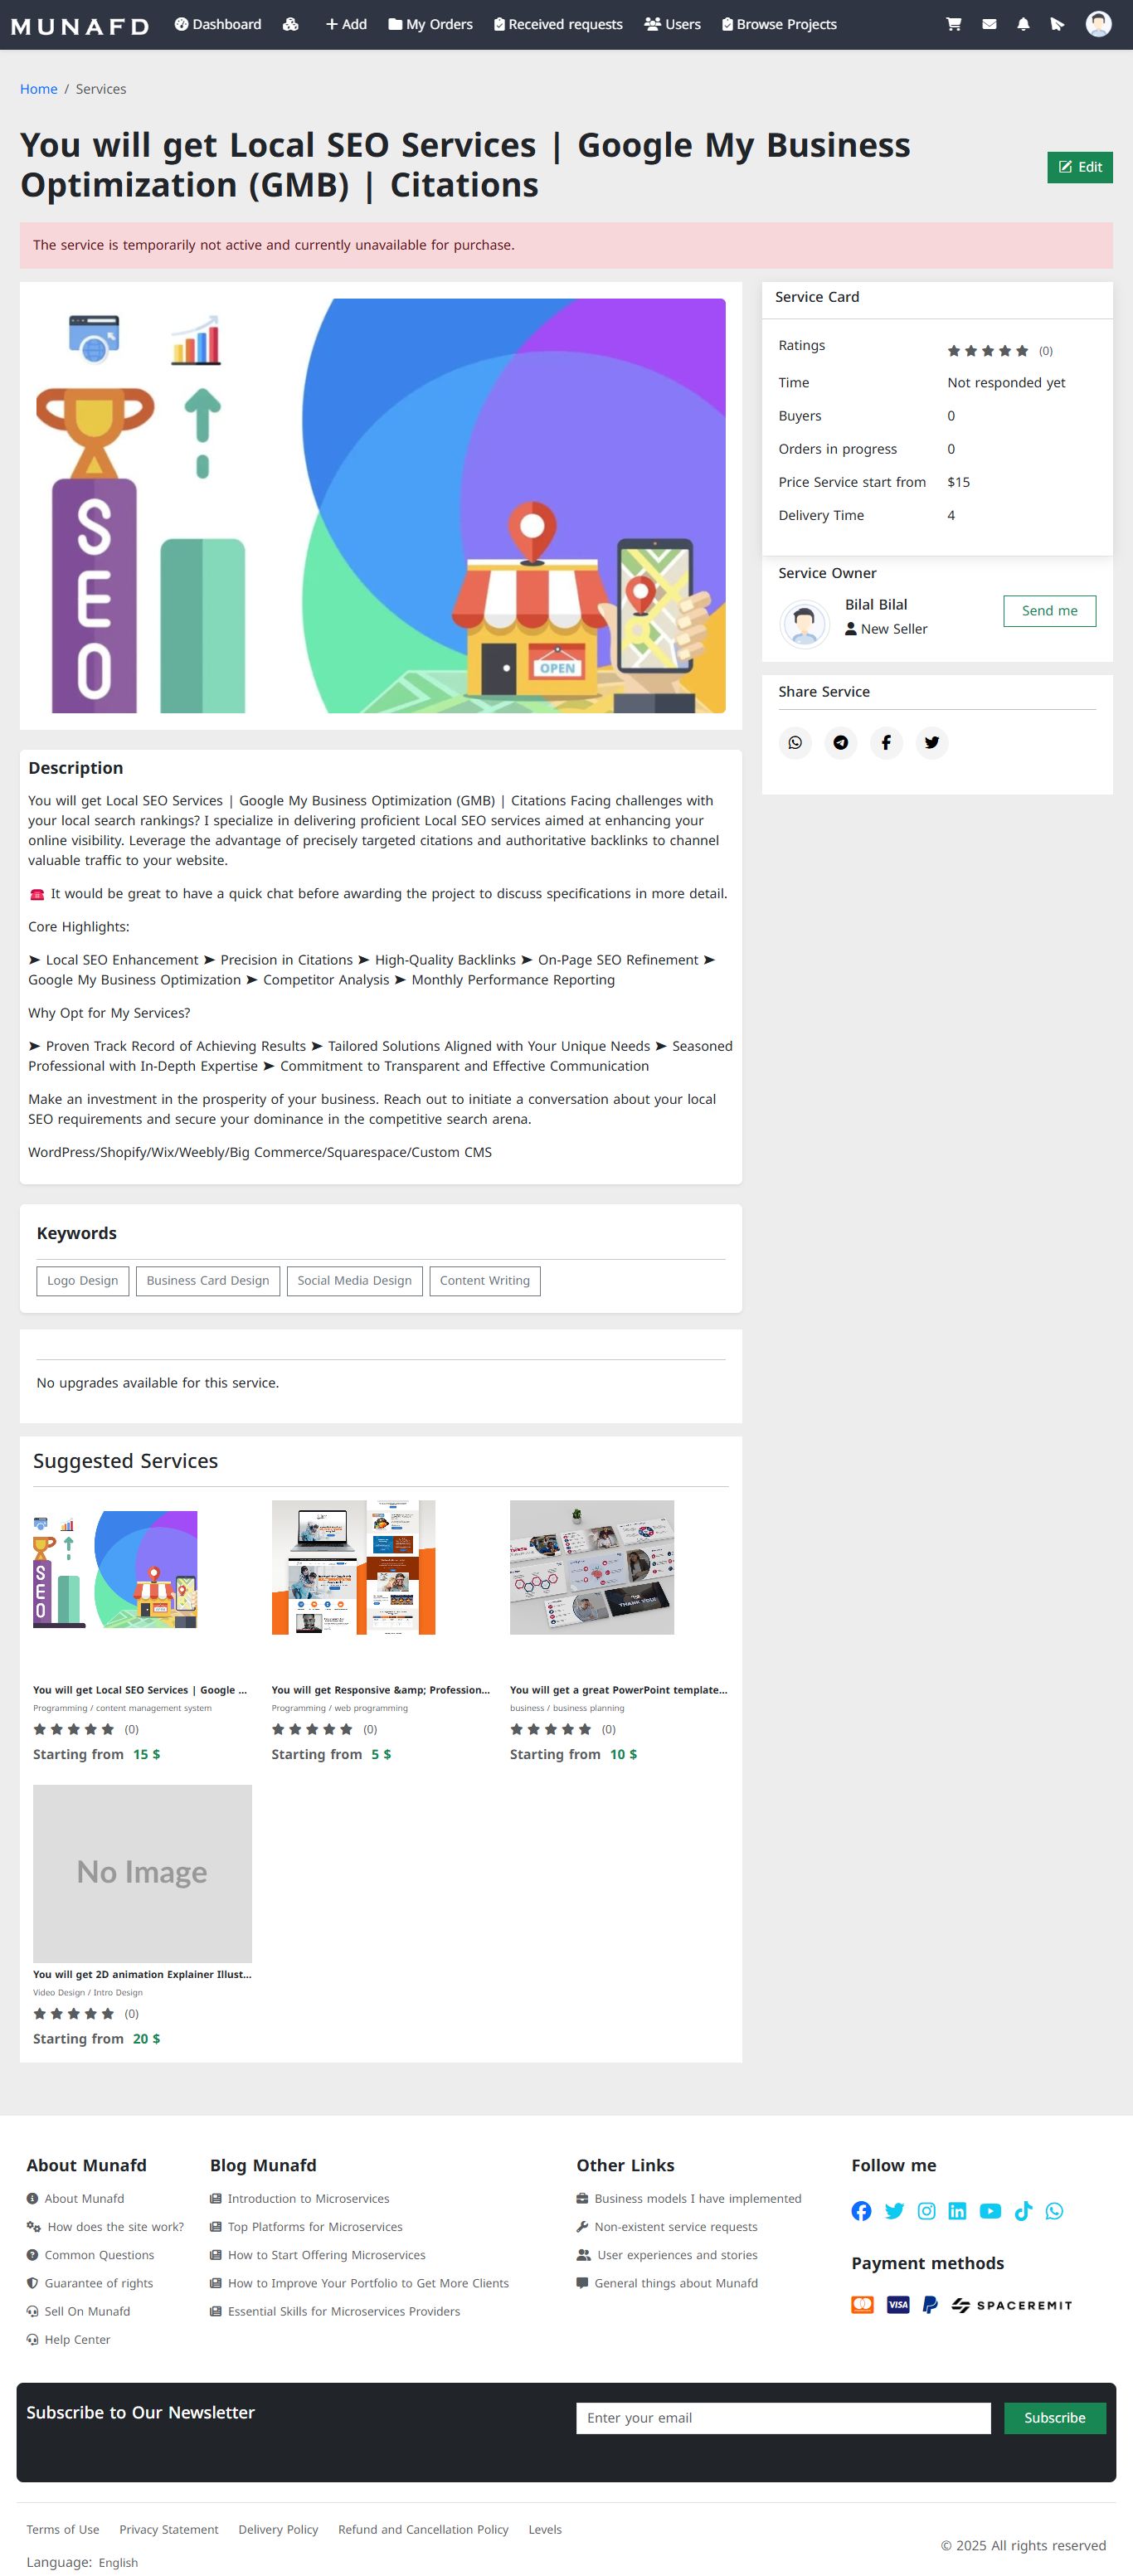Image resolution: width=1133 pixels, height=2576 pixels.
Task: Share service via Telegram icon
Action: (841, 742)
